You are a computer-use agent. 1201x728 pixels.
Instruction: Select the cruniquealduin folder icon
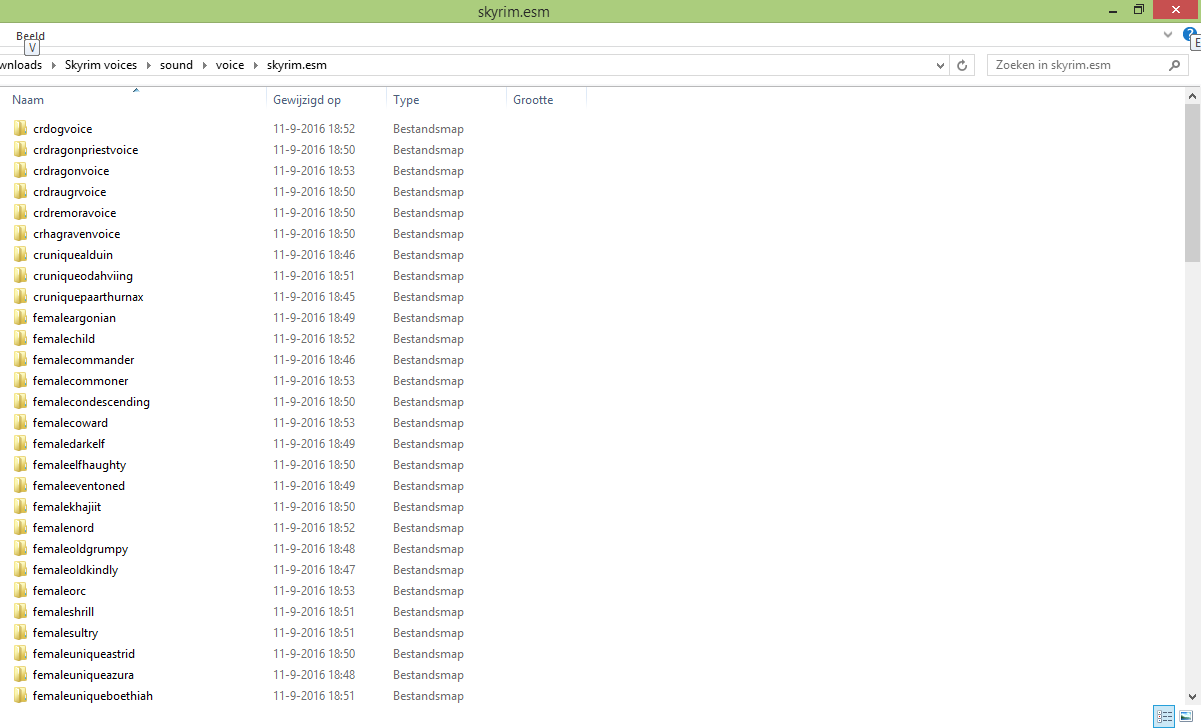tap(20, 255)
